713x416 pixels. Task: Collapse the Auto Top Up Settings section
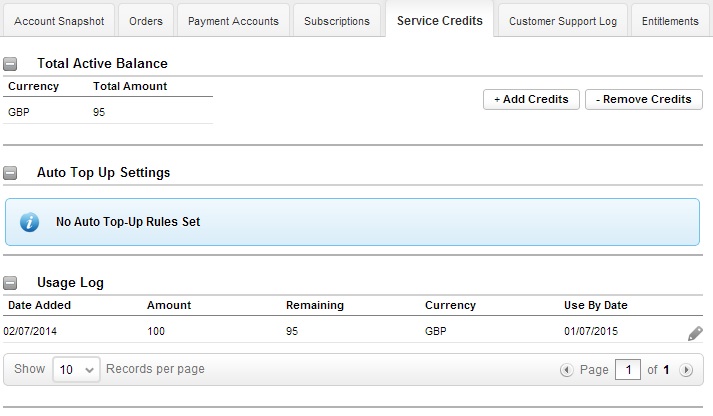point(11,173)
